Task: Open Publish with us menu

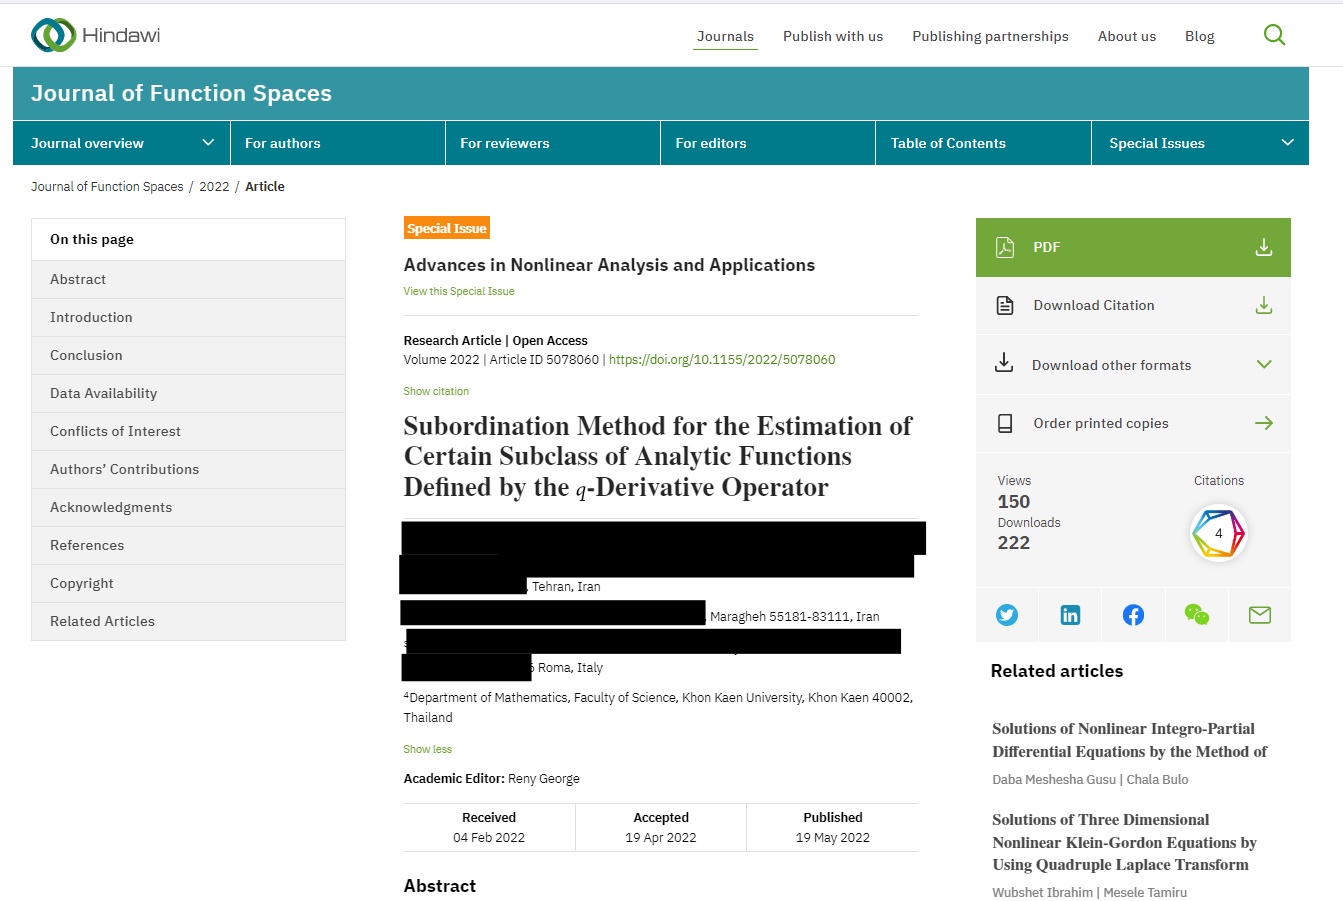Action: (832, 36)
